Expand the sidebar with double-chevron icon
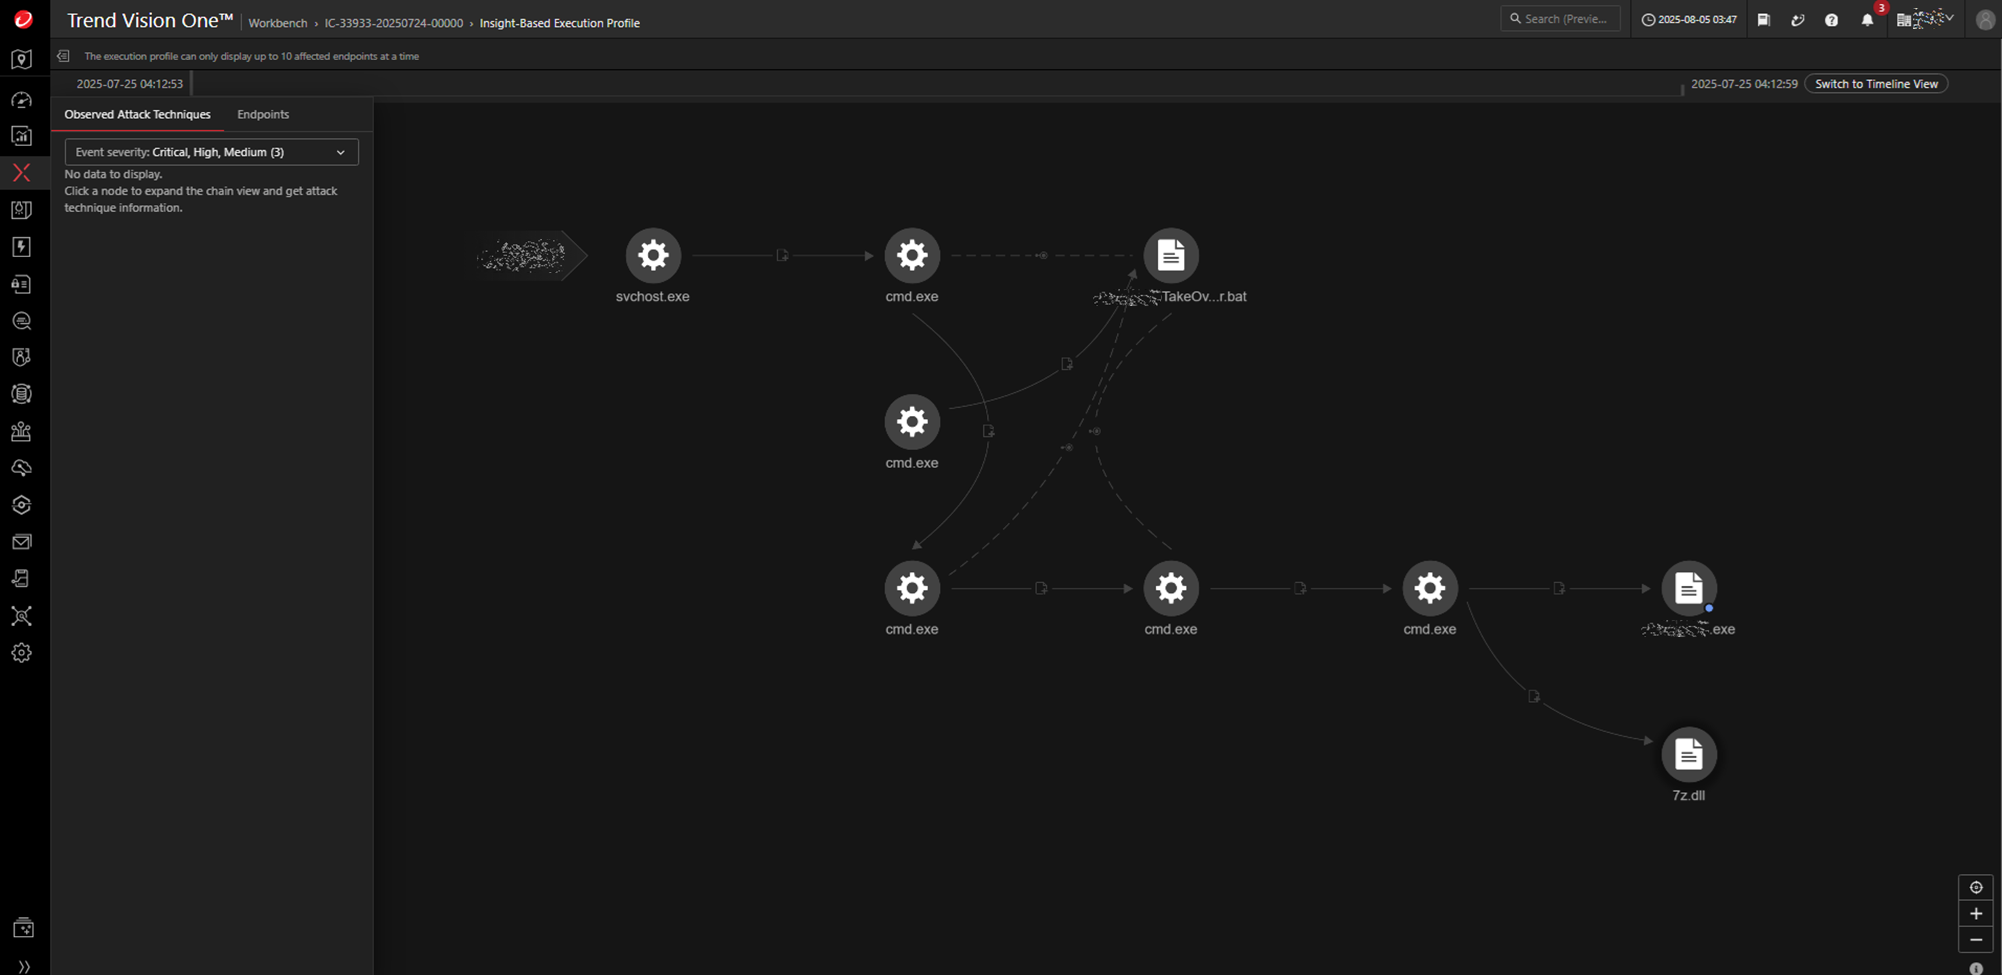 [24, 967]
